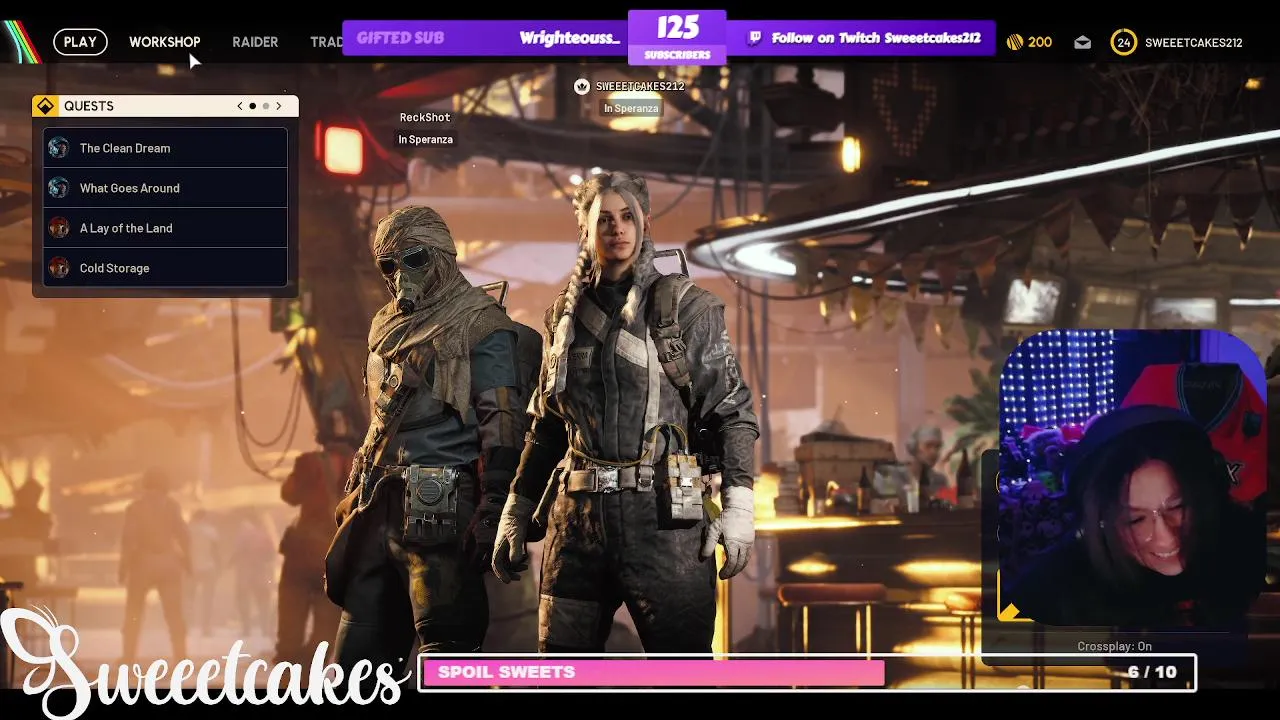Image resolution: width=1280 pixels, height=720 pixels.
Task: Select SWEEETCAKES212 nameplate above the character
Action: point(640,87)
